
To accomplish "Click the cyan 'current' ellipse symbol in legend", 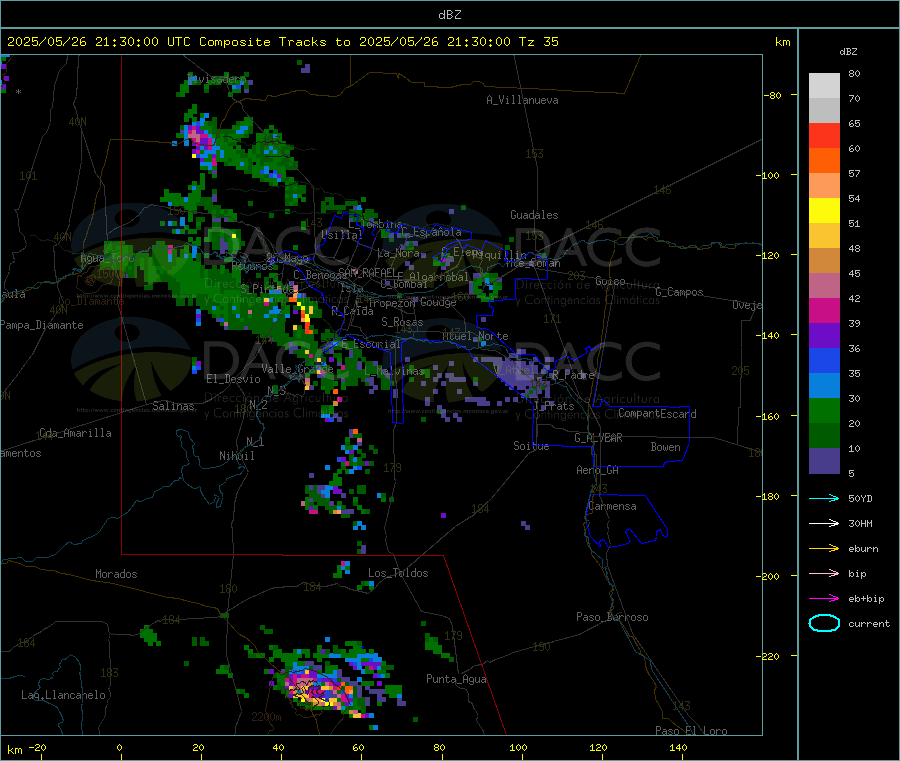I will pos(824,623).
